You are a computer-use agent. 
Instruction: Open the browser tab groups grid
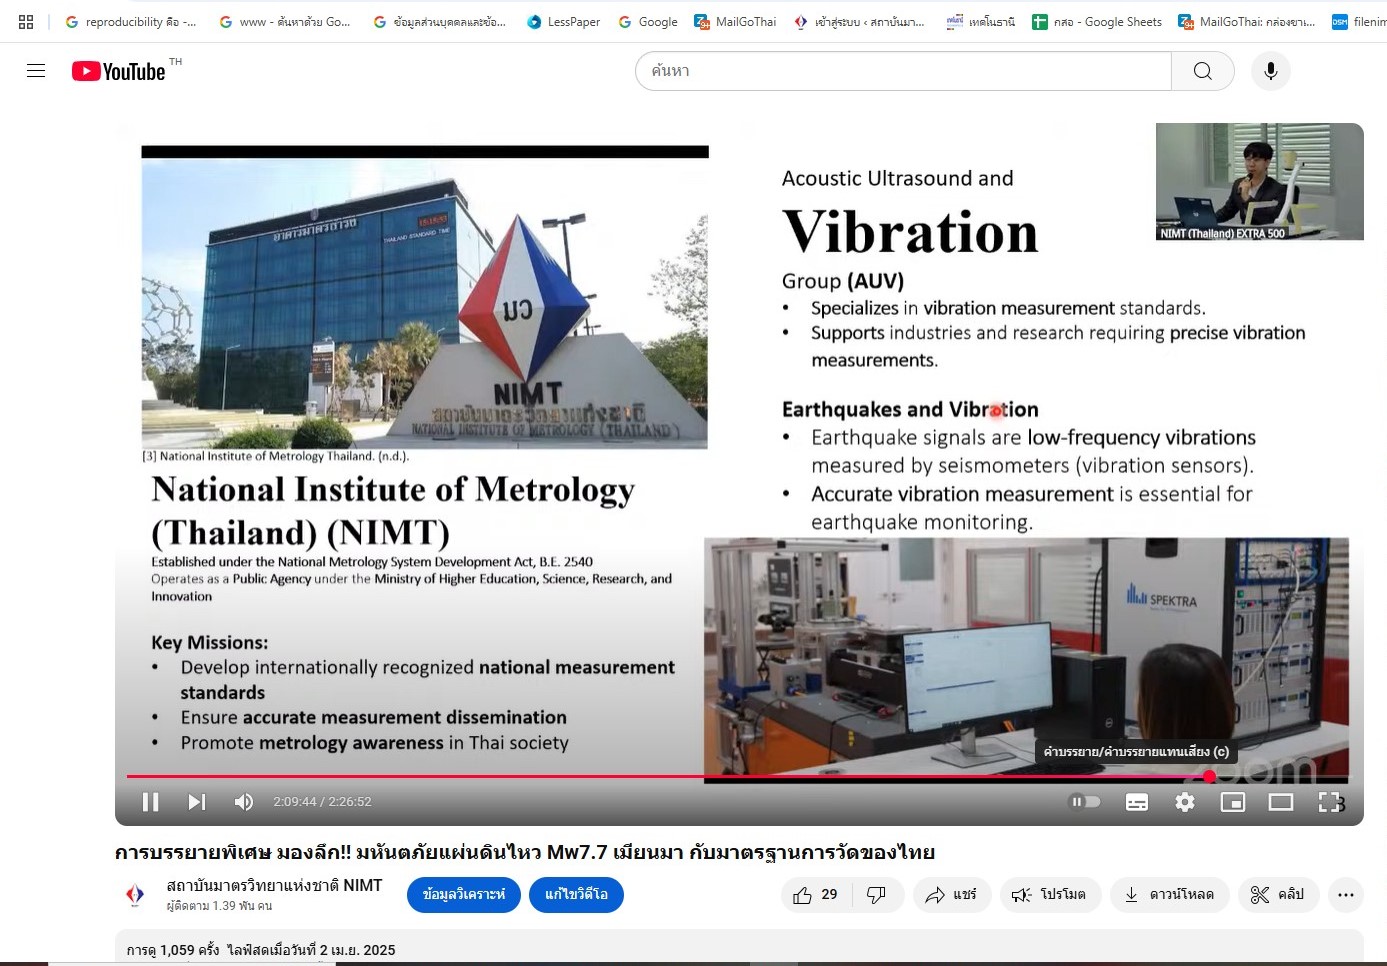[26, 21]
